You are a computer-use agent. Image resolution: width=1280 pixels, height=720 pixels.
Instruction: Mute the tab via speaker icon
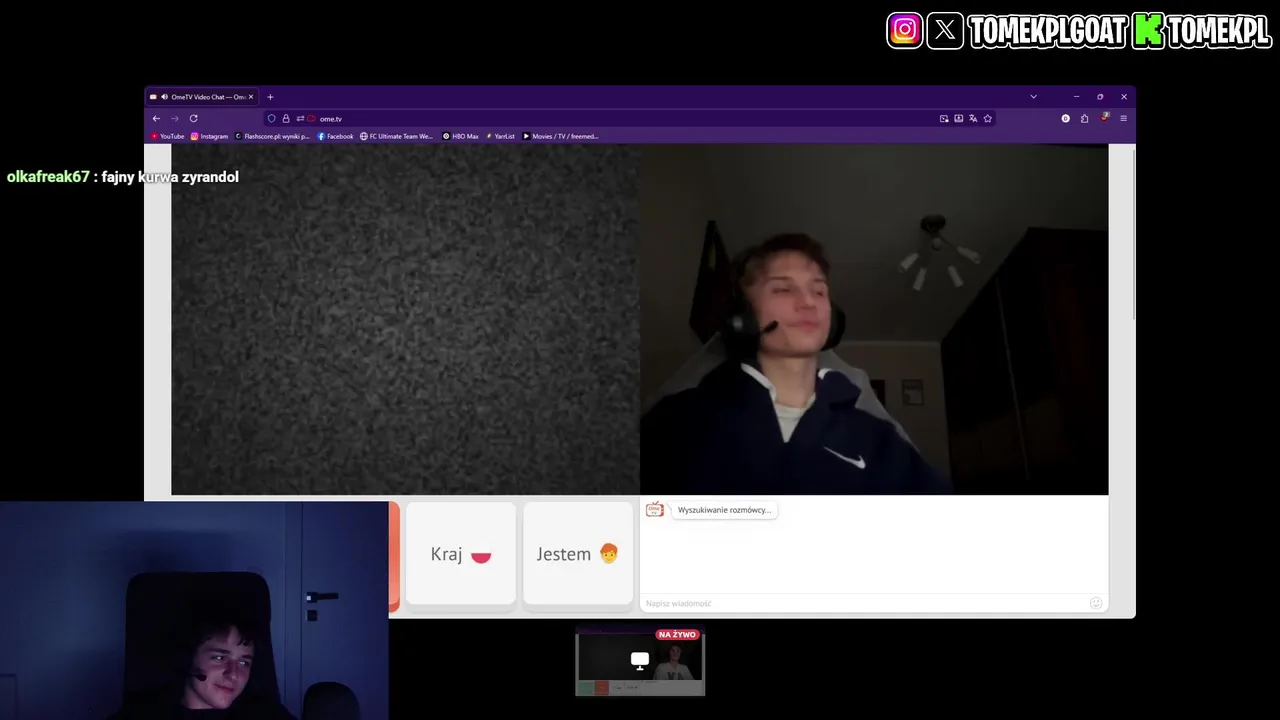tap(164, 97)
